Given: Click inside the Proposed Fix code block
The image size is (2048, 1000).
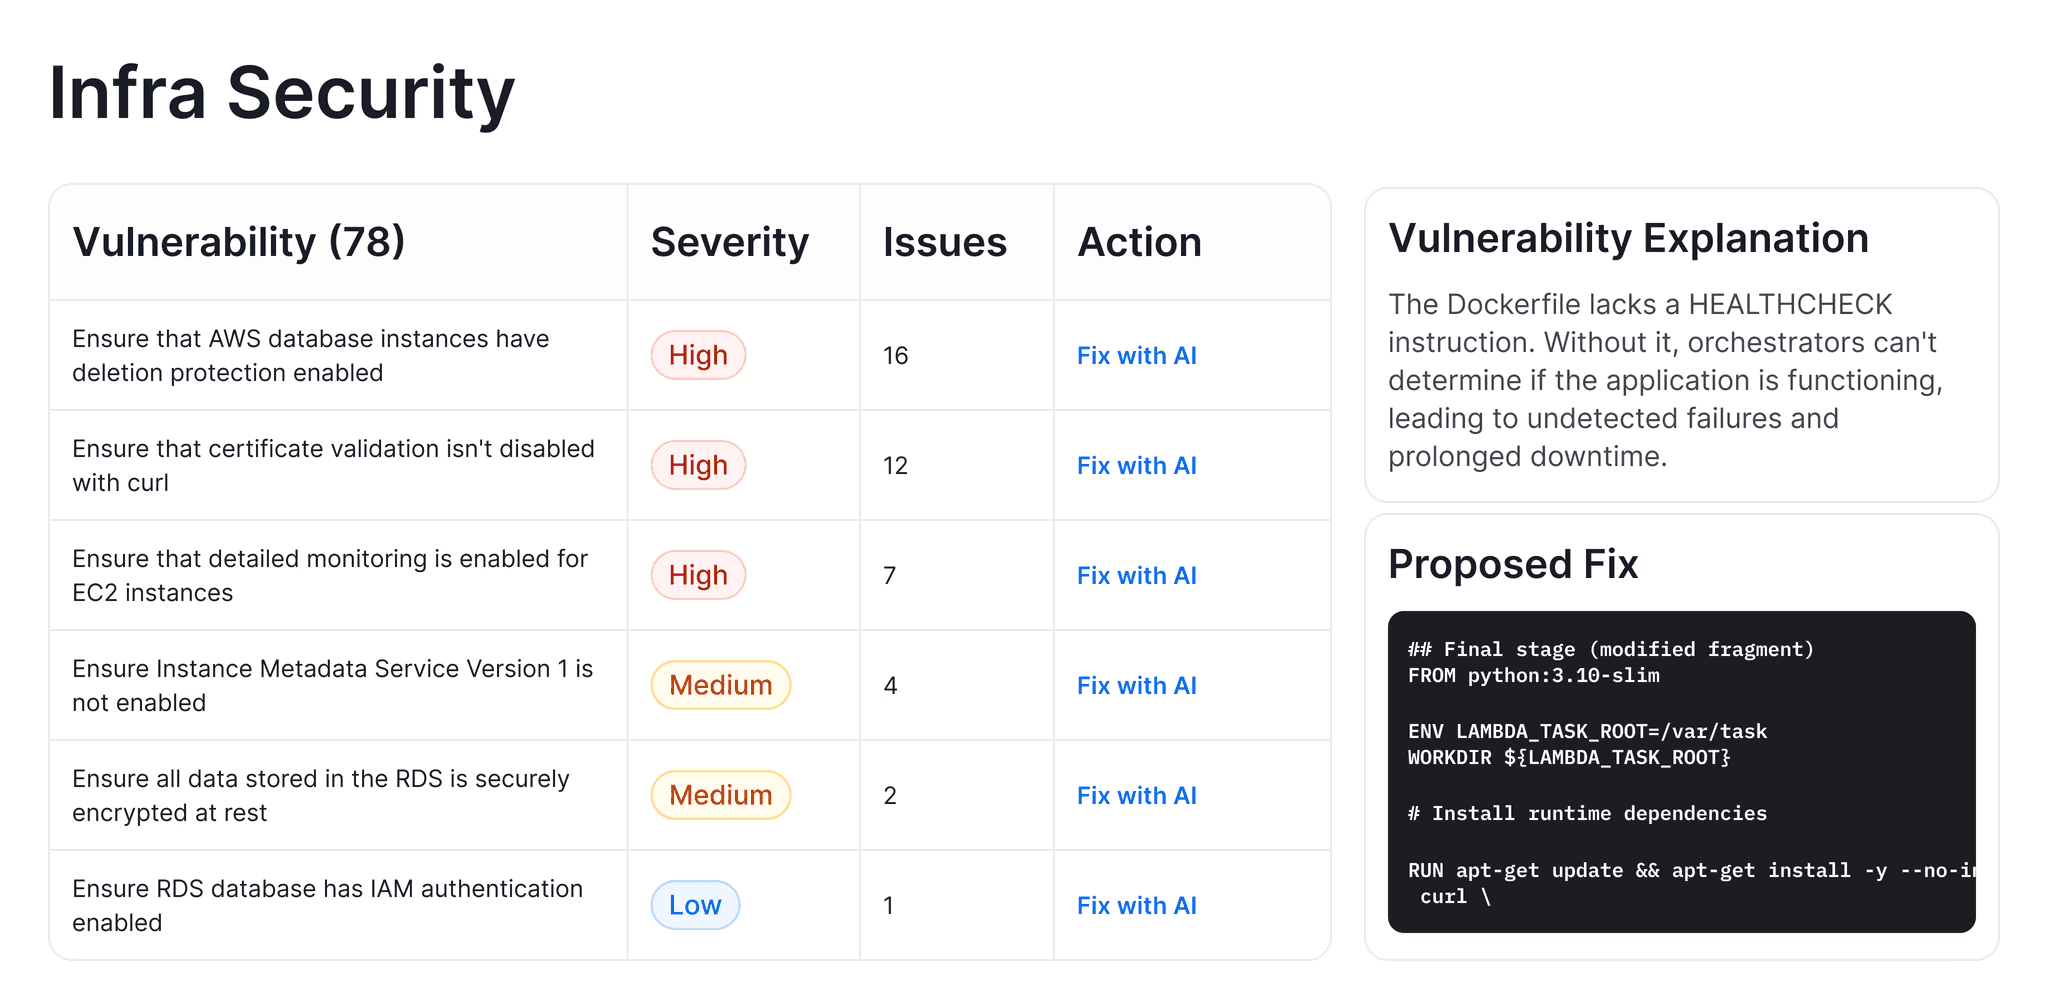Looking at the screenshot, I should 1681,771.
